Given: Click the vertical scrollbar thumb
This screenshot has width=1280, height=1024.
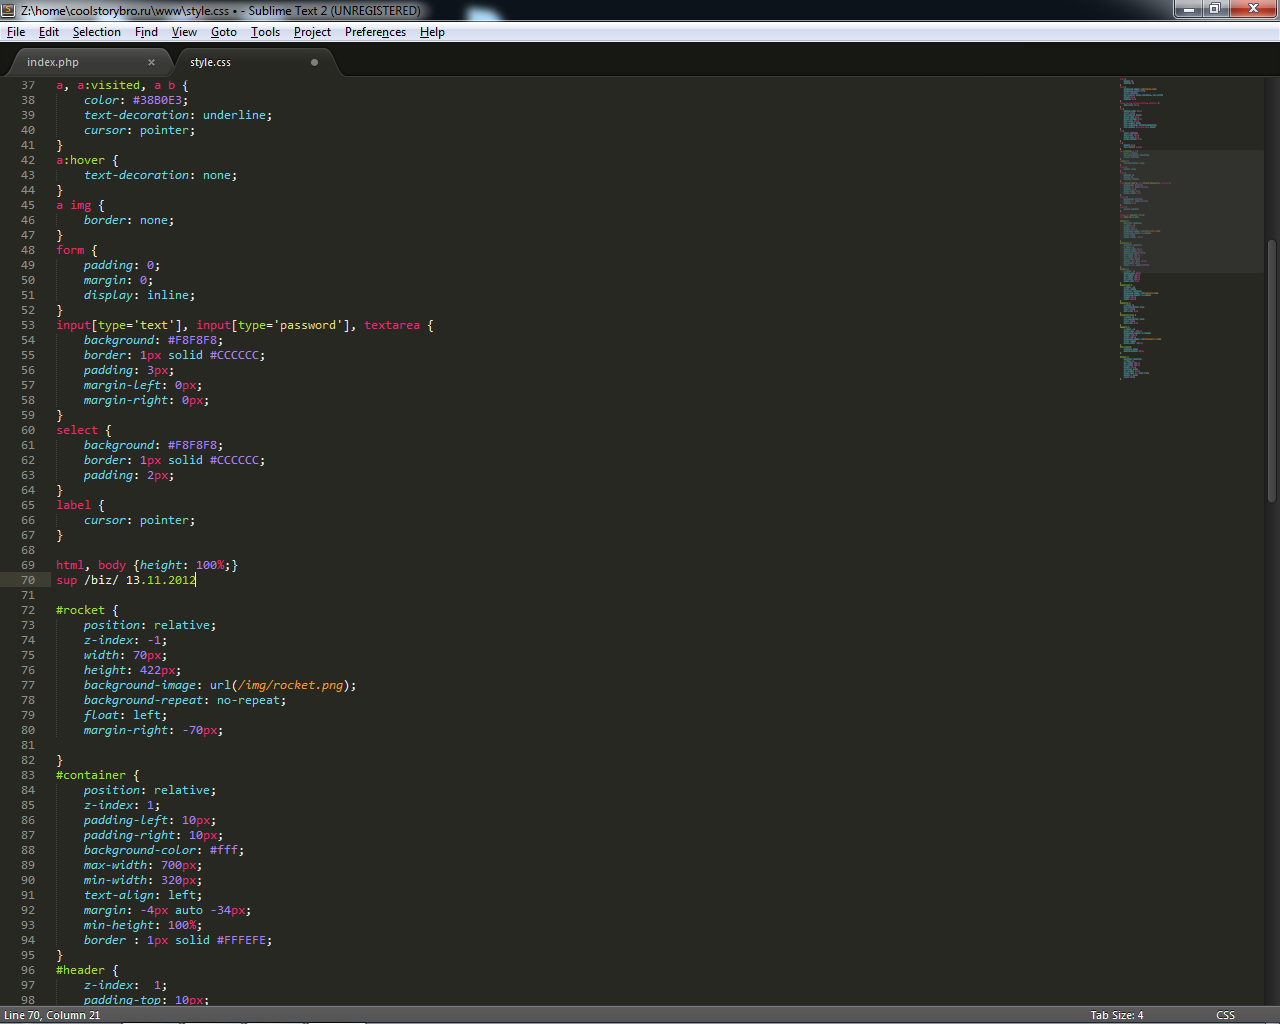Looking at the screenshot, I should [1272, 370].
